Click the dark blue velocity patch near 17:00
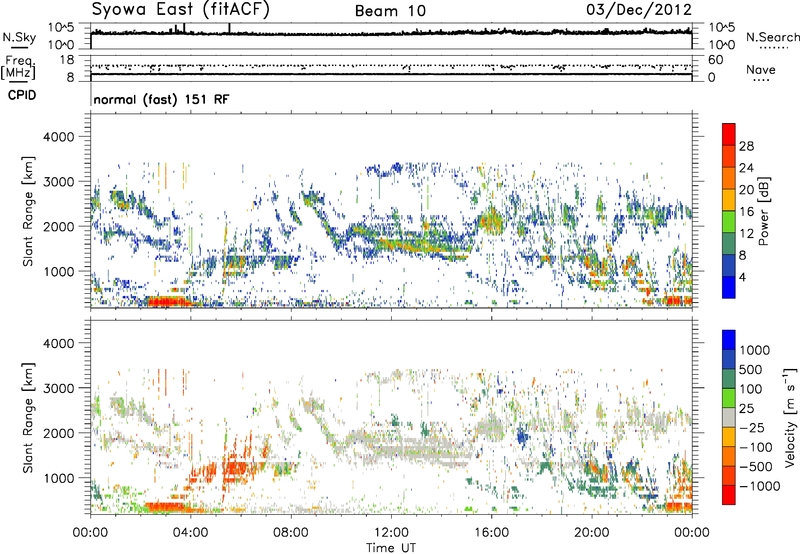 click(522, 436)
